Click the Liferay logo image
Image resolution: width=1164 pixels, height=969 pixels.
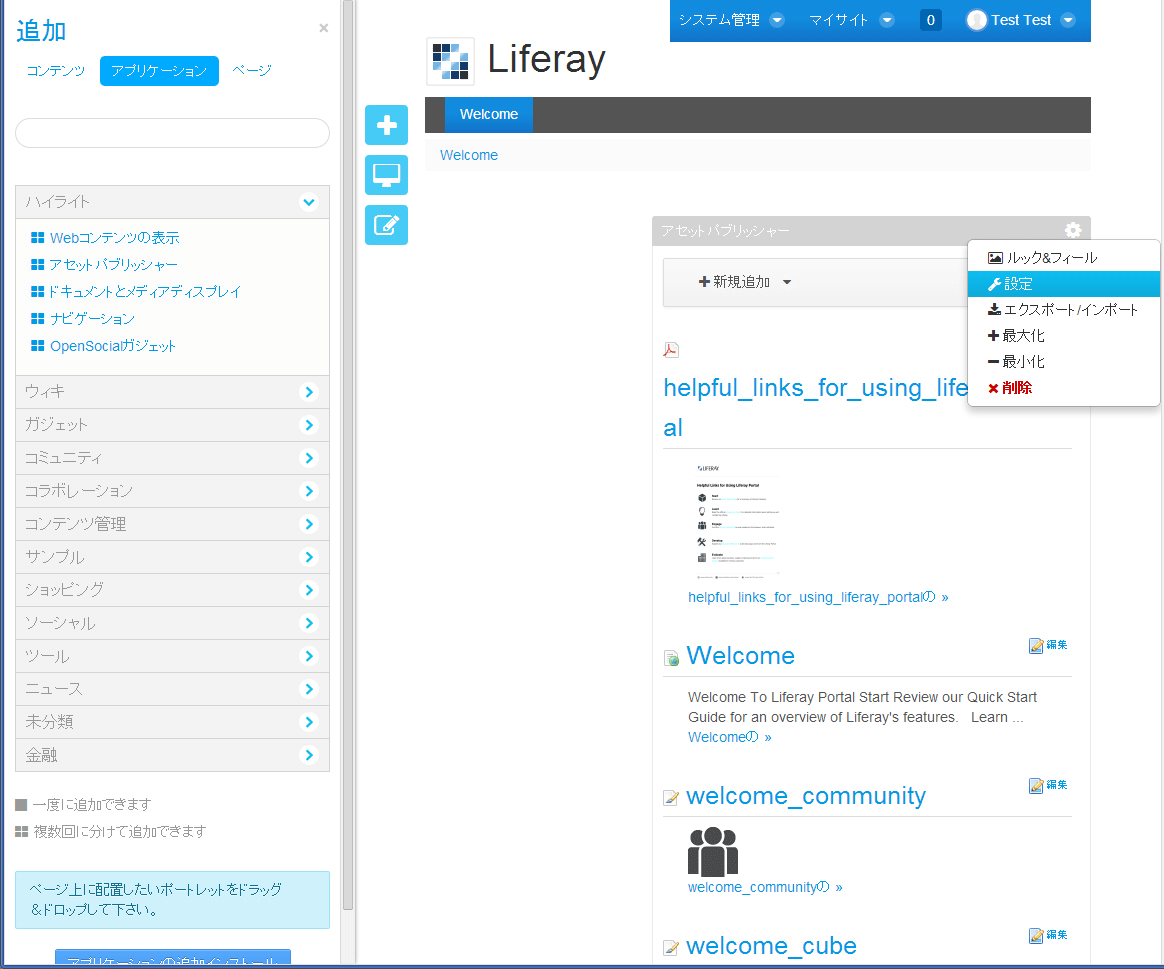(450, 61)
